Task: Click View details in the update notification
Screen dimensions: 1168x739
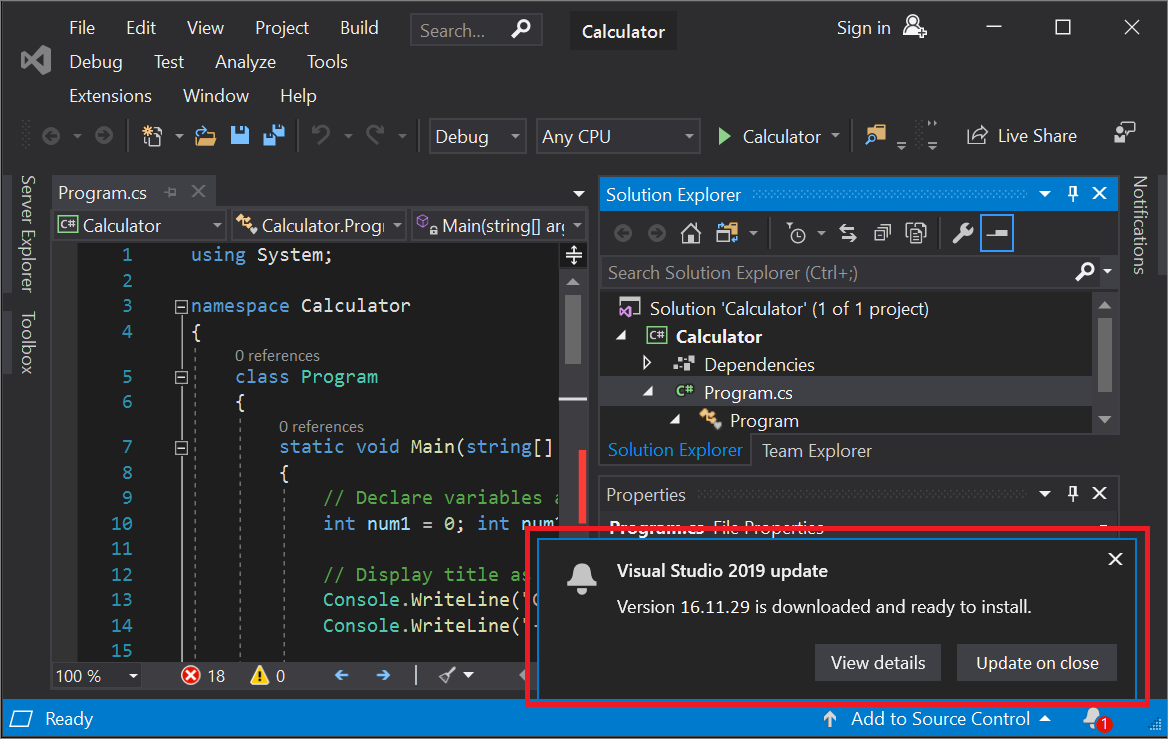Action: tap(877, 662)
